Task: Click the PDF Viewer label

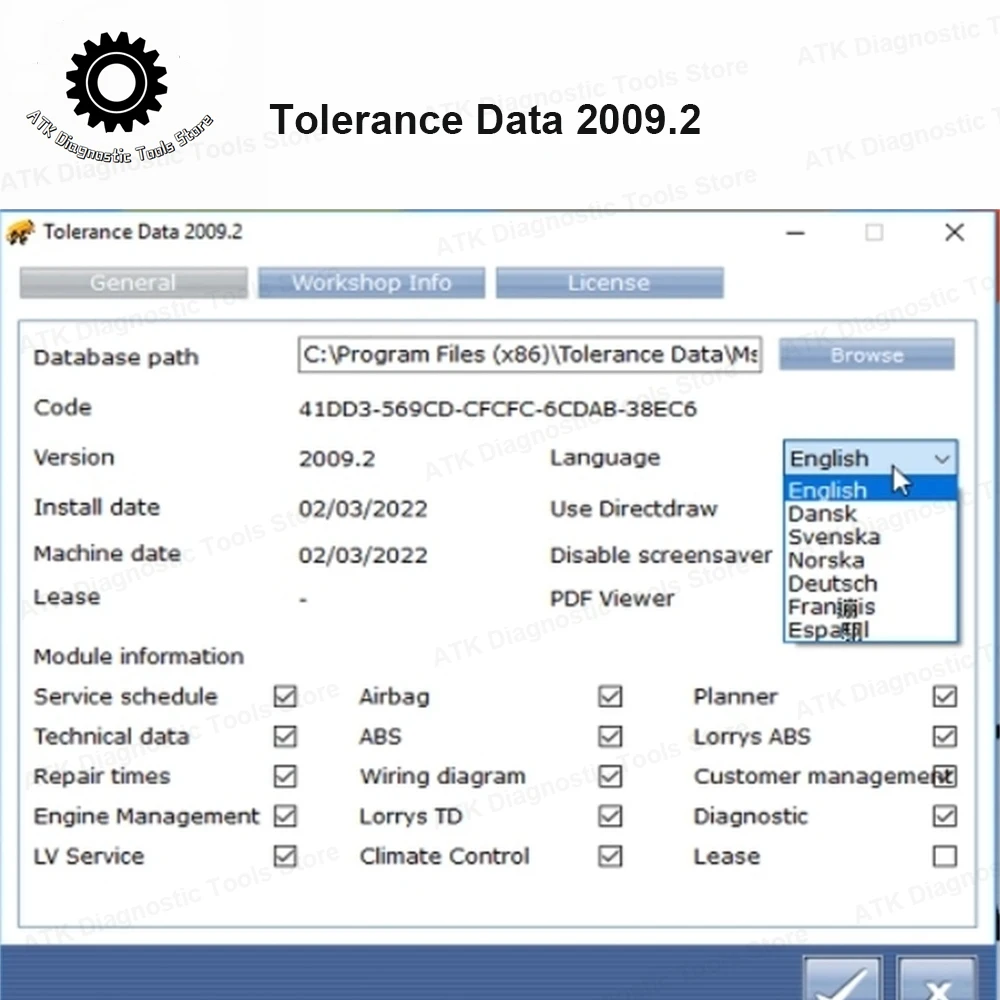Action: (612, 598)
